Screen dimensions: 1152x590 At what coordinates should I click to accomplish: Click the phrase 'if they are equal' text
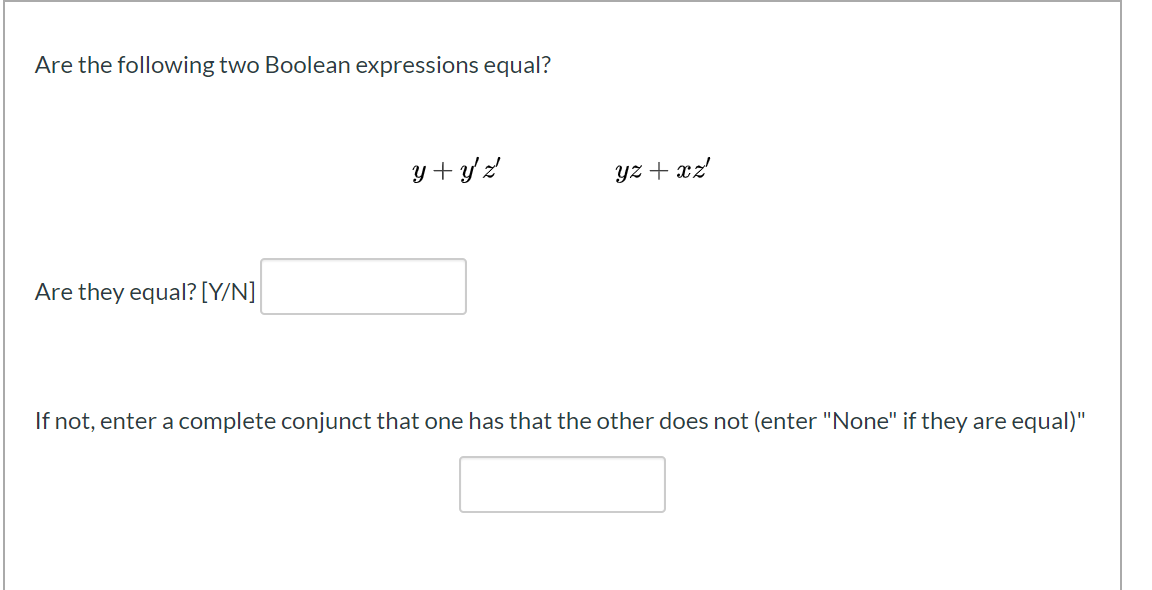pos(987,422)
